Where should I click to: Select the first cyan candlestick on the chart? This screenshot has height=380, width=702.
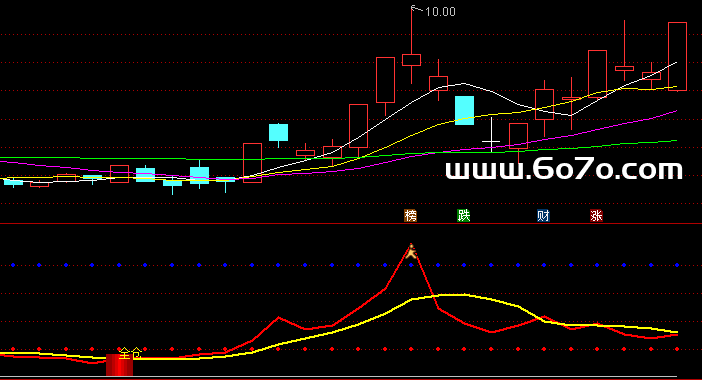[x=13, y=182]
